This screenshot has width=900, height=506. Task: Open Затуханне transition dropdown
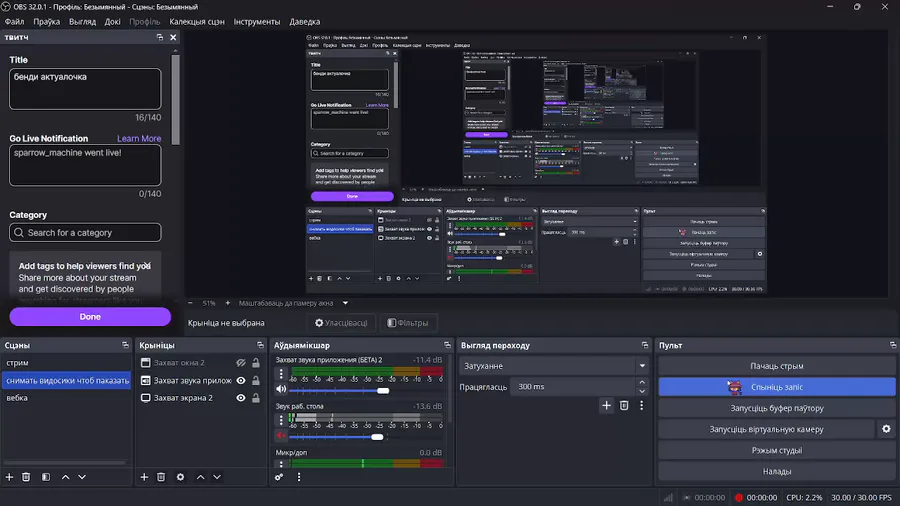pos(553,366)
